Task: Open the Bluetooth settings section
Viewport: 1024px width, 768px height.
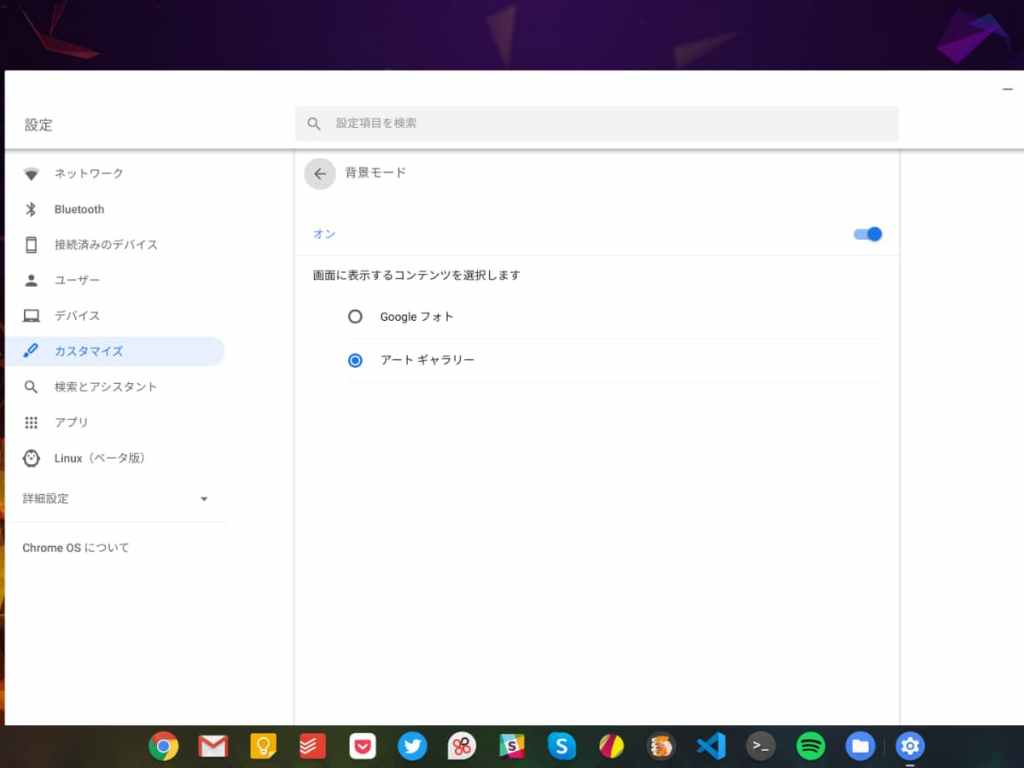Action: [x=79, y=209]
